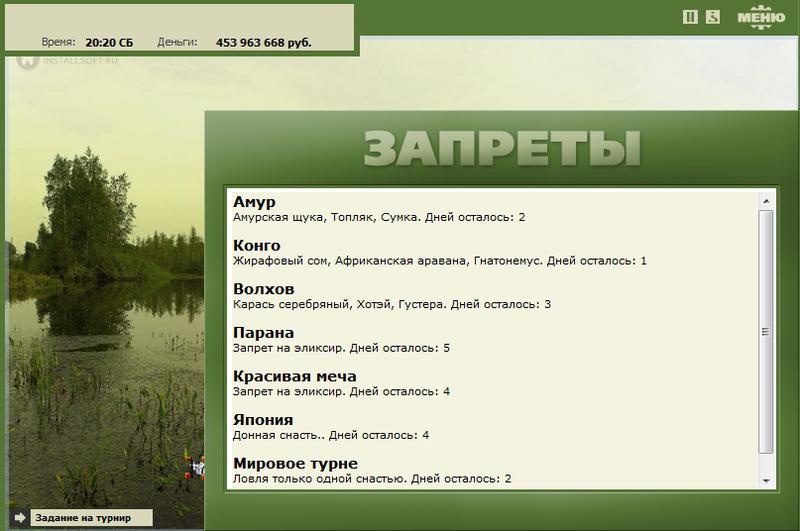This screenshot has width=800, height=531.
Task: Click the time value 20:20 СБ
Action: (x=109, y=43)
